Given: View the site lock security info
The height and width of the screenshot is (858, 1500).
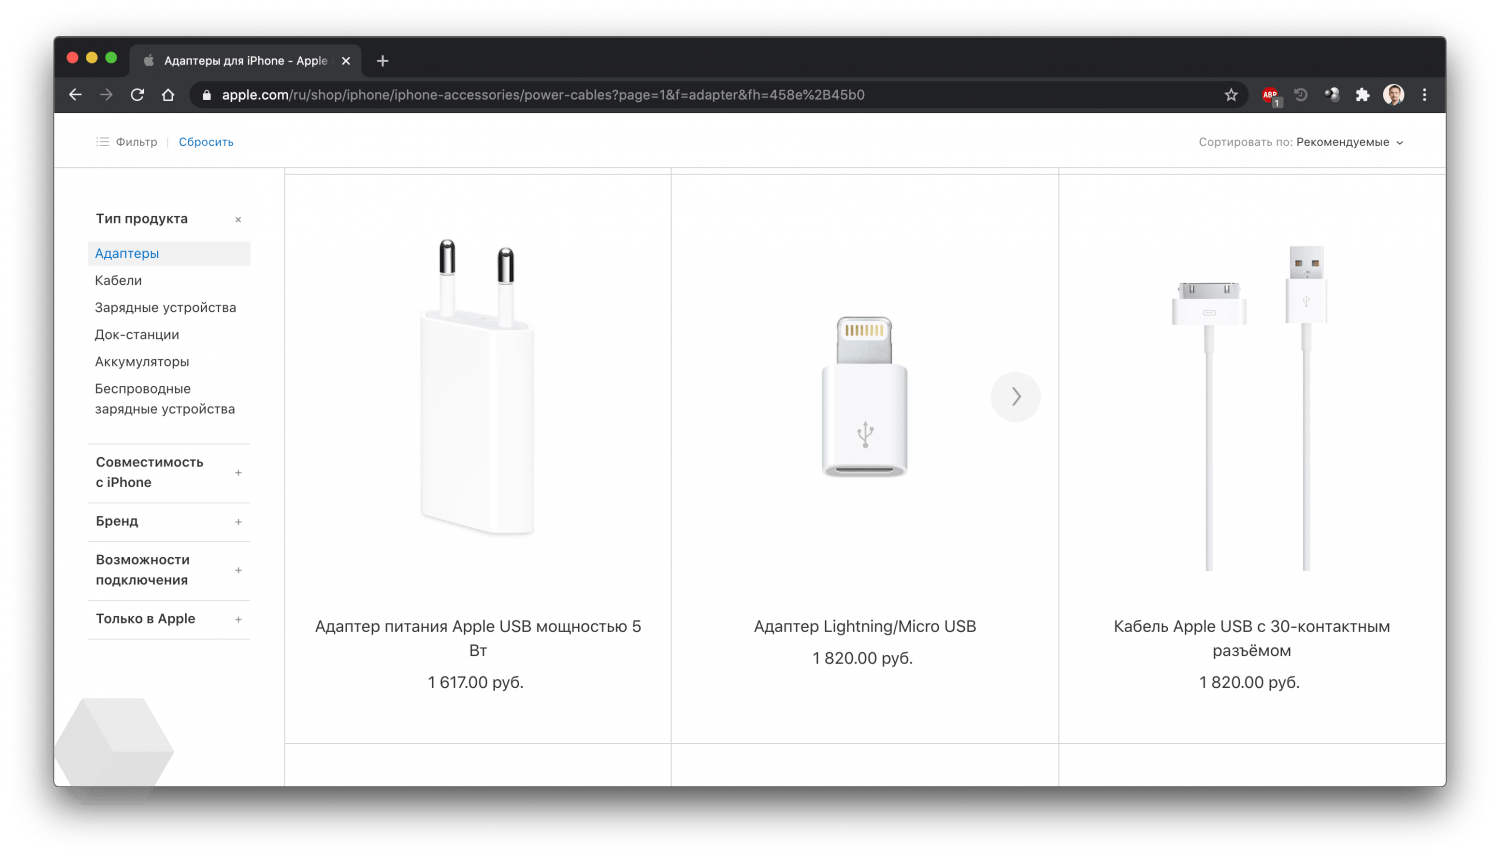Looking at the screenshot, I should pyautogui.click(x=207, y=95).
